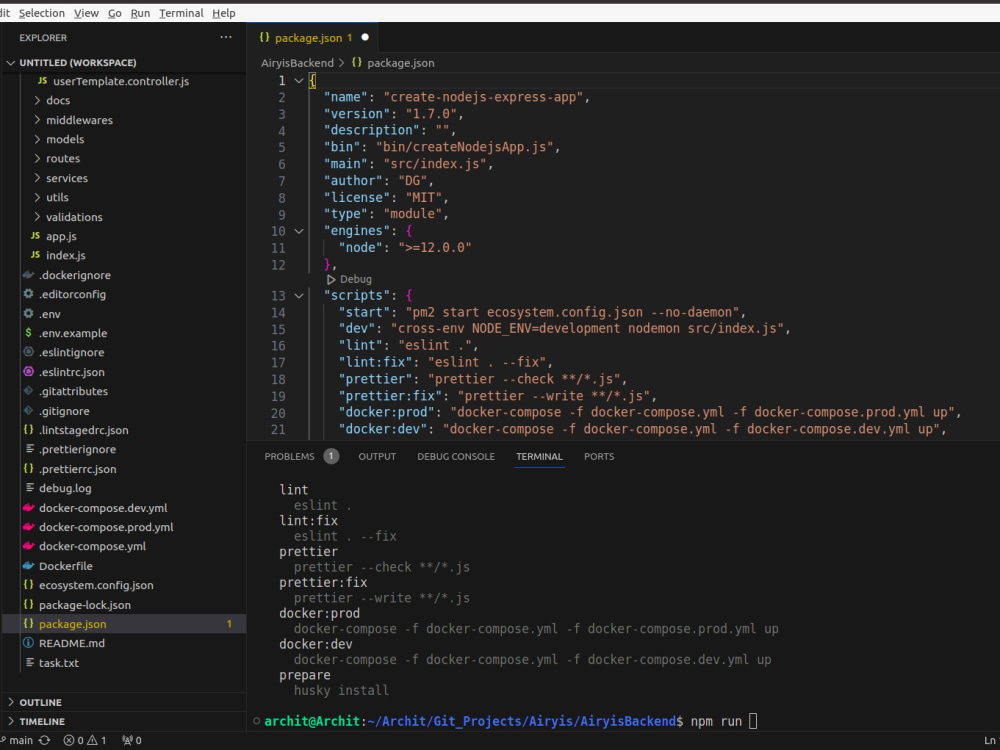Click the ESLint icon next to .eslintrc.json
The image size is (1000, 750).
click(30, 371)
